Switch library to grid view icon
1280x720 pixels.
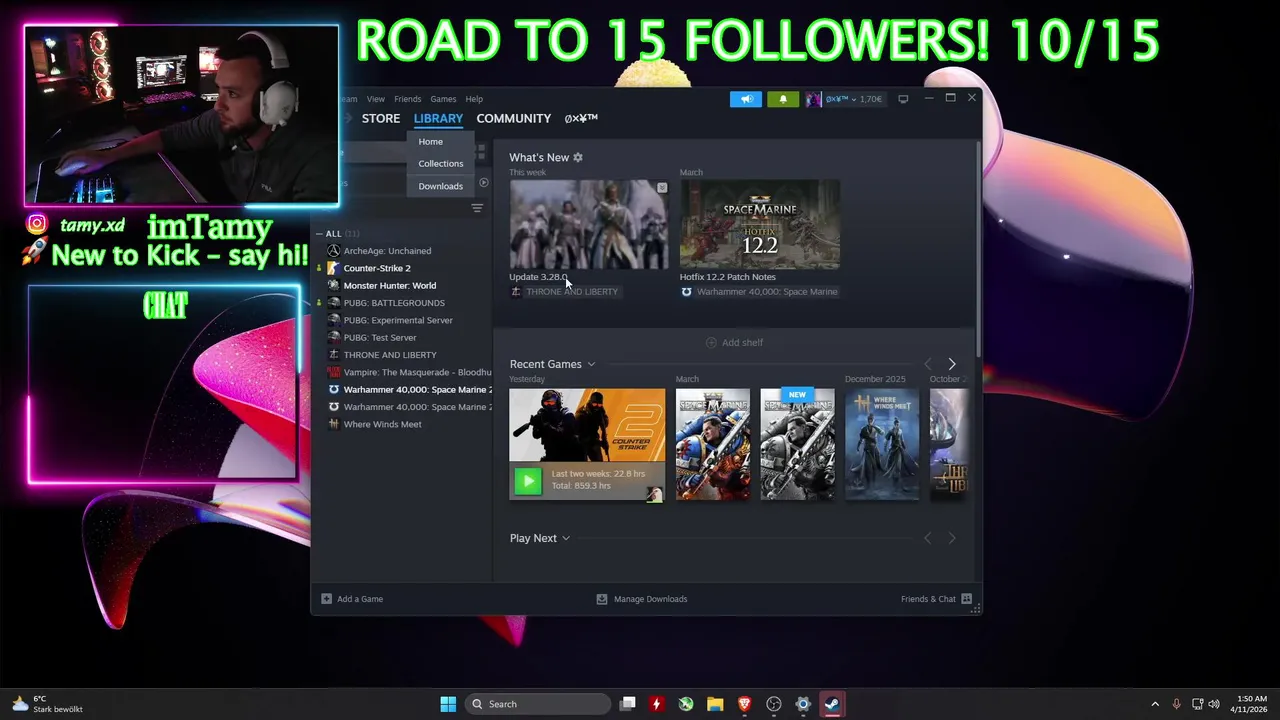click(481, 152)
